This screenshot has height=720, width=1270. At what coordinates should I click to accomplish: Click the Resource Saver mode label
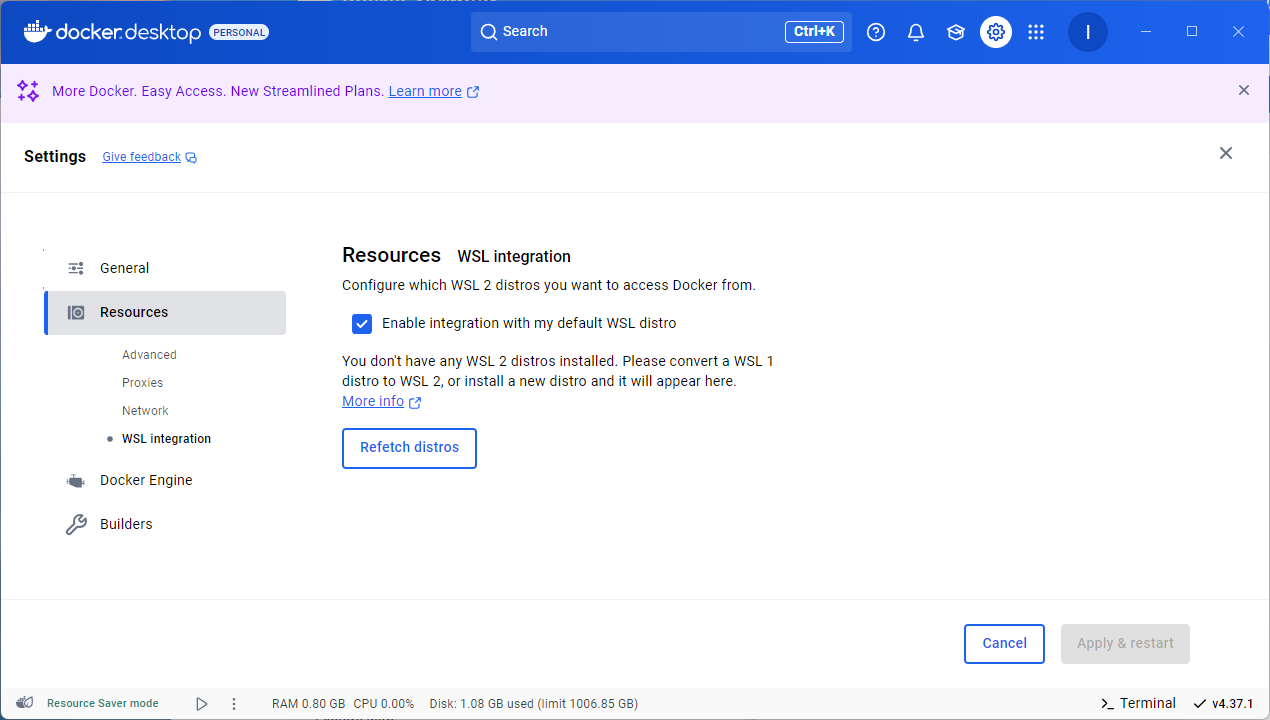tap(102, 704)
